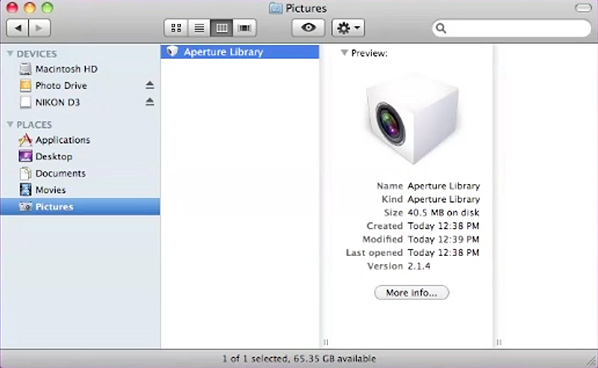Click the status bar selection text
The width and height of the screenshot is (598, 368).
pyautogui.click(x=299, y=358)
